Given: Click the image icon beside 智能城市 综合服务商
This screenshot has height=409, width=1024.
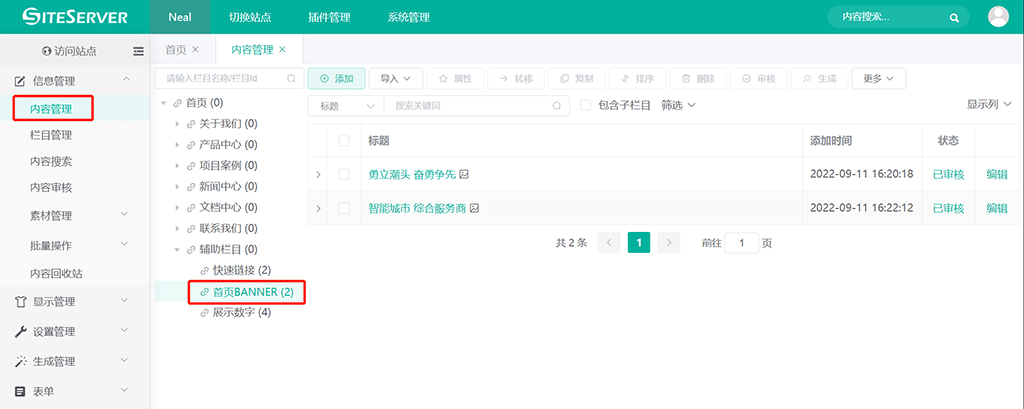Looking at the screenshot, I should 474,208.
